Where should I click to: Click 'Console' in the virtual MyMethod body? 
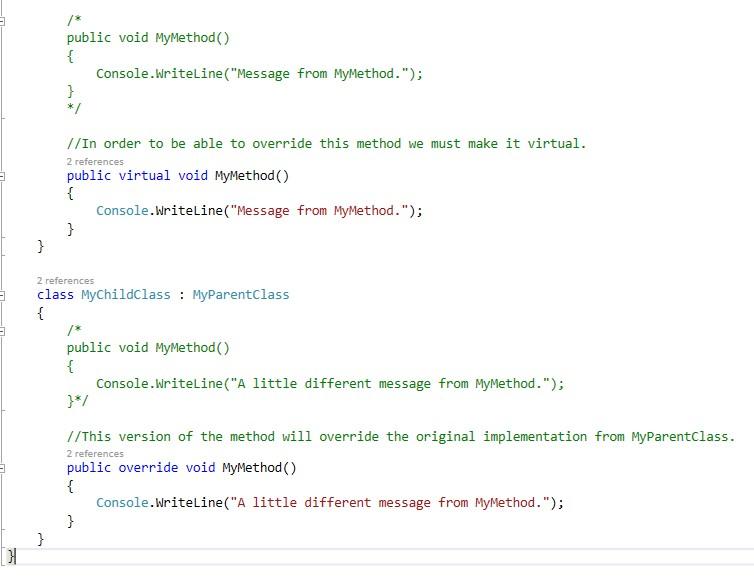click(x=122, y=211)
